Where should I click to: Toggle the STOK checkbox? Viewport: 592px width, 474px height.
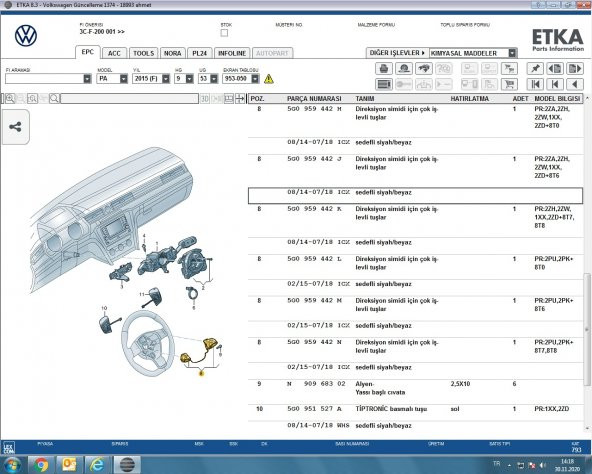pyautogui.click(x=224, y=33)
